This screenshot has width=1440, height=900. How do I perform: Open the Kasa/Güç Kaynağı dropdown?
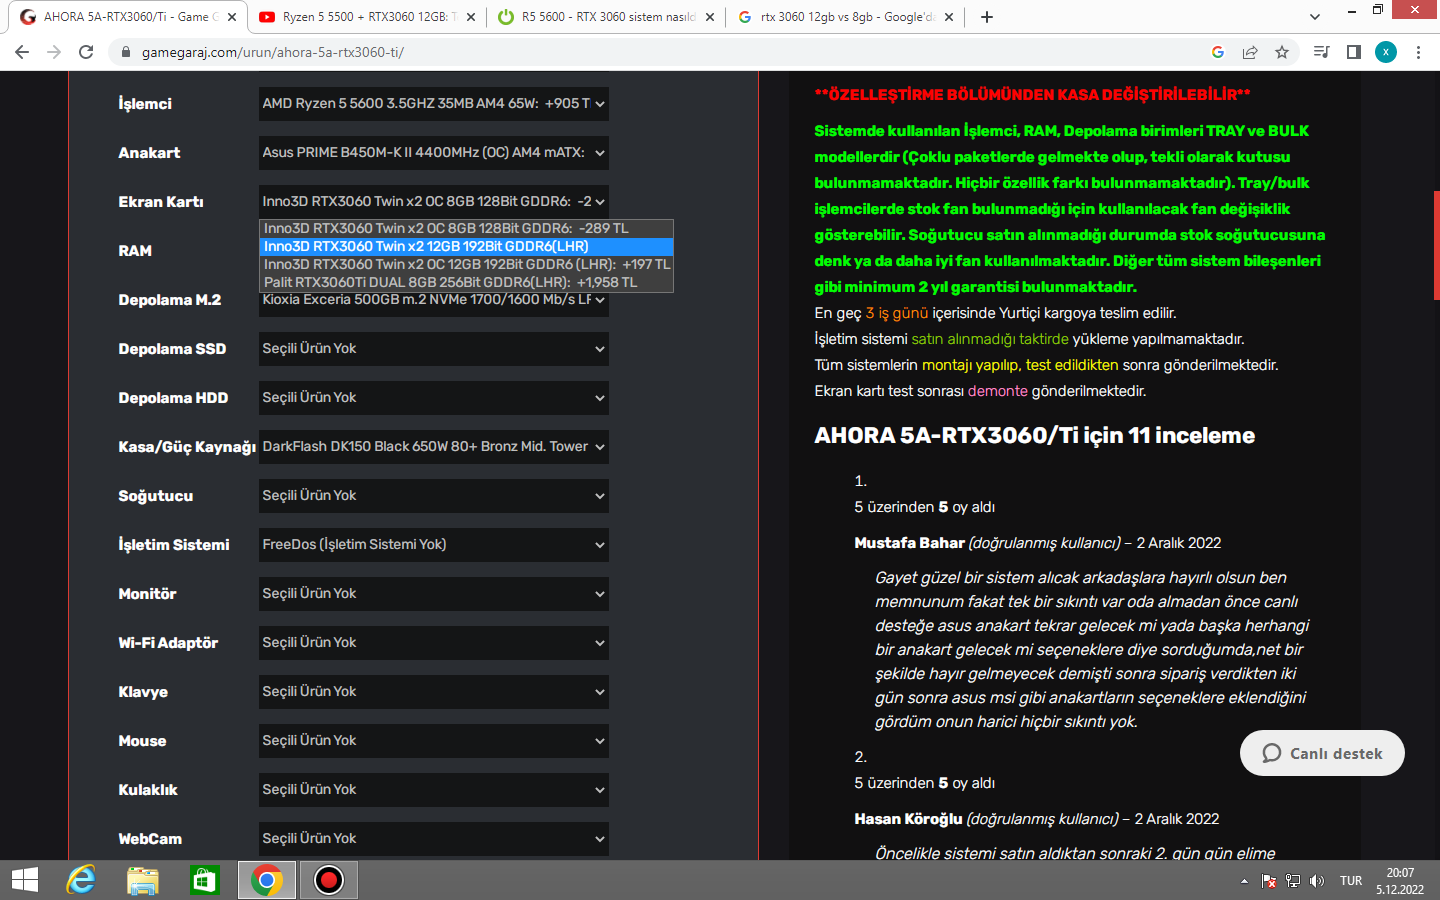pos(434,446)
